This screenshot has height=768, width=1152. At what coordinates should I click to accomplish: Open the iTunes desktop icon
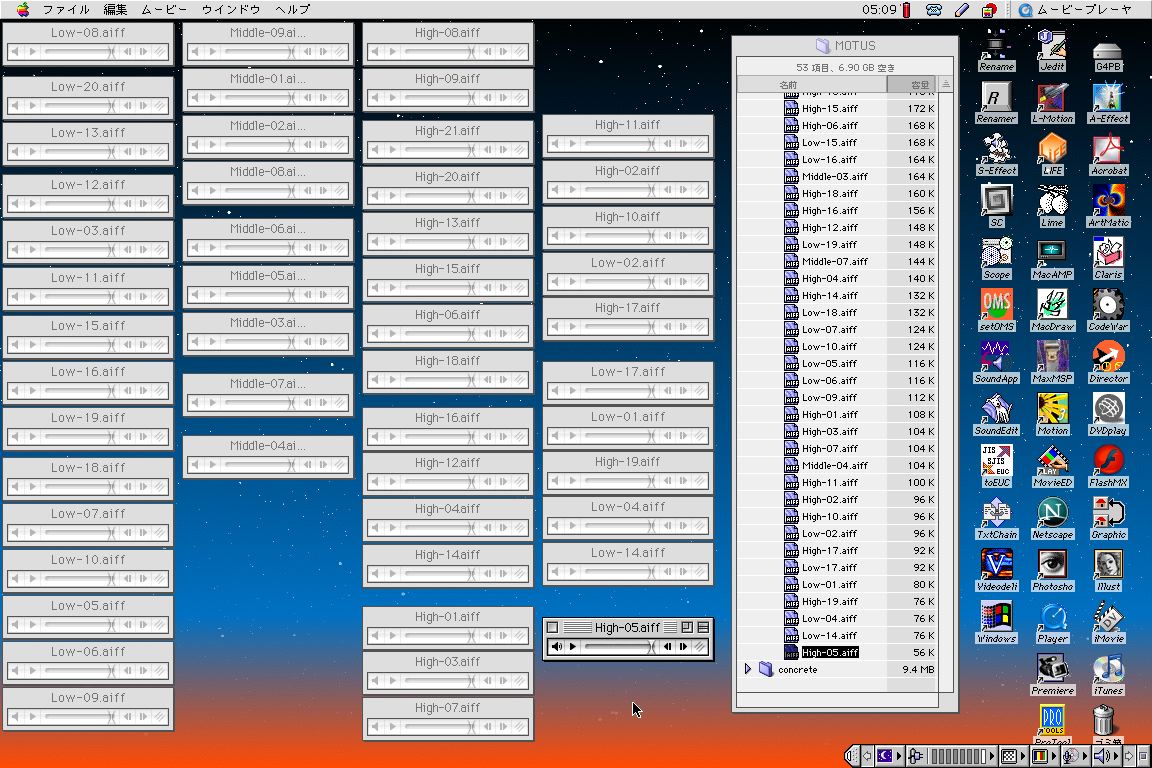[x=1107, y=670]
